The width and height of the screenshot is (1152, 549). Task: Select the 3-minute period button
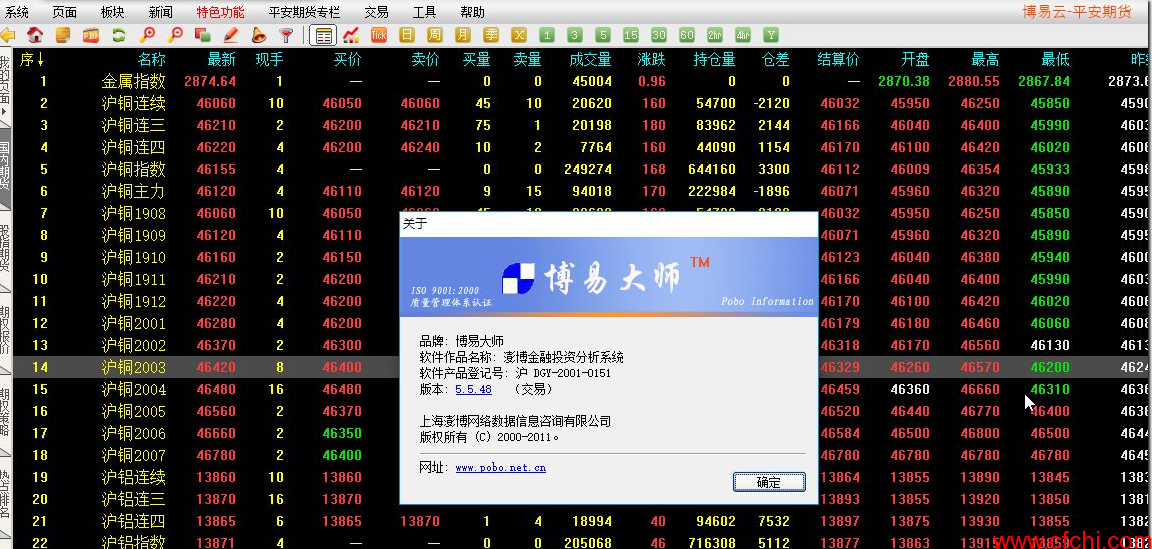point(575,35)
